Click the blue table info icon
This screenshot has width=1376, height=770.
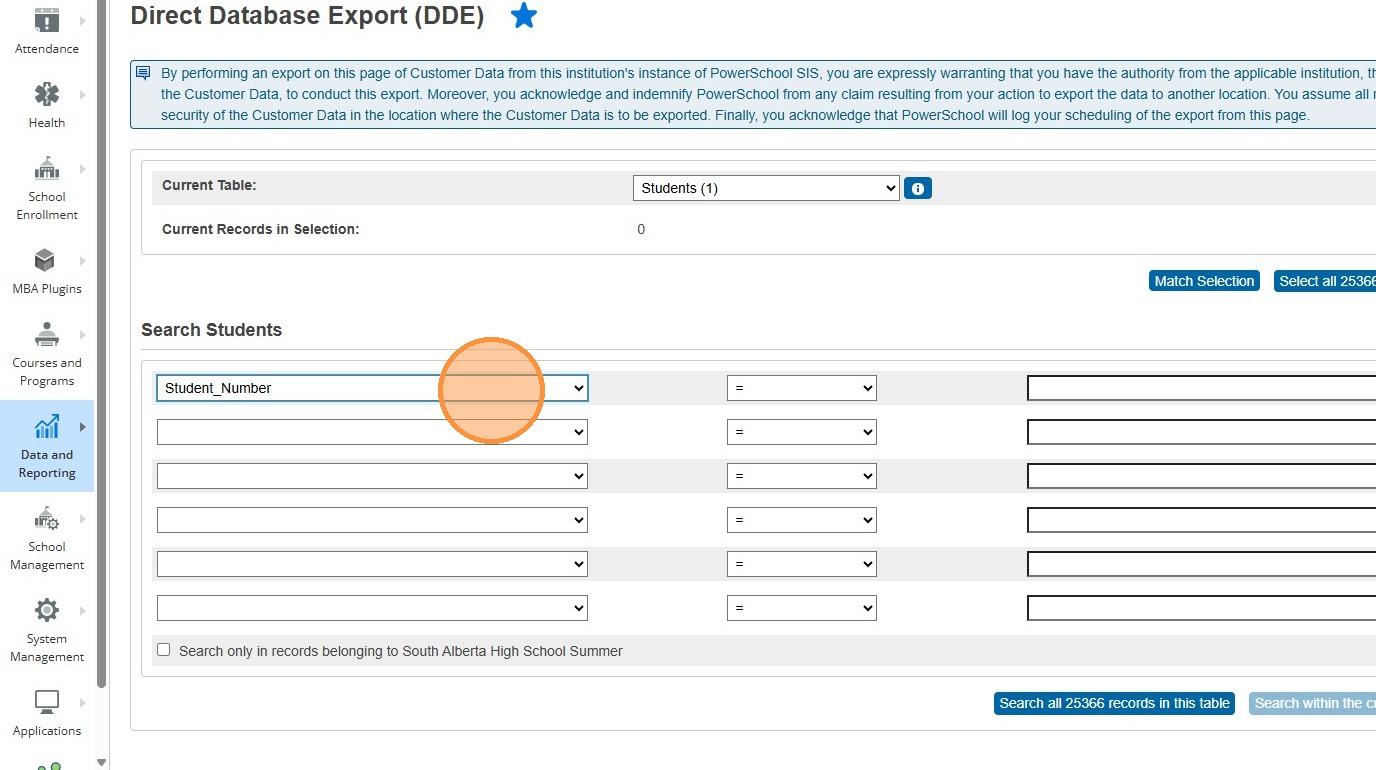click(x=918, y=188)
